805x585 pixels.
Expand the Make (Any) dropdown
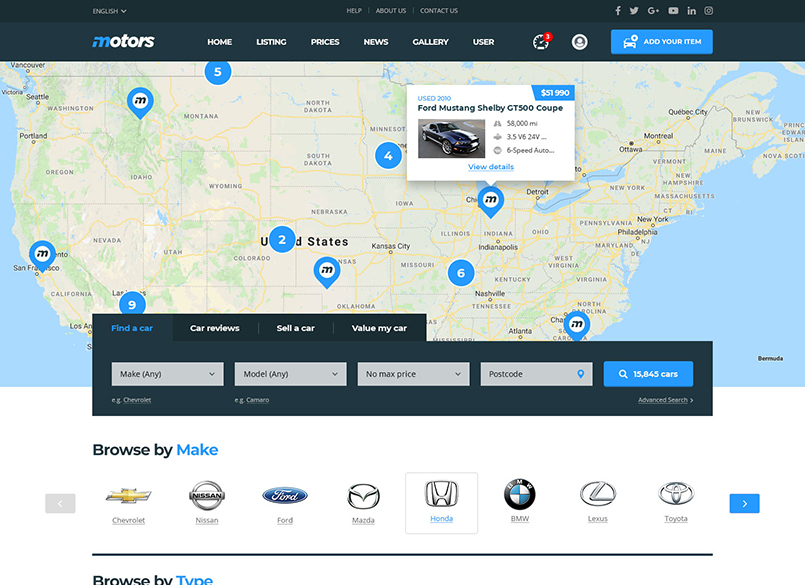point(167,374)
